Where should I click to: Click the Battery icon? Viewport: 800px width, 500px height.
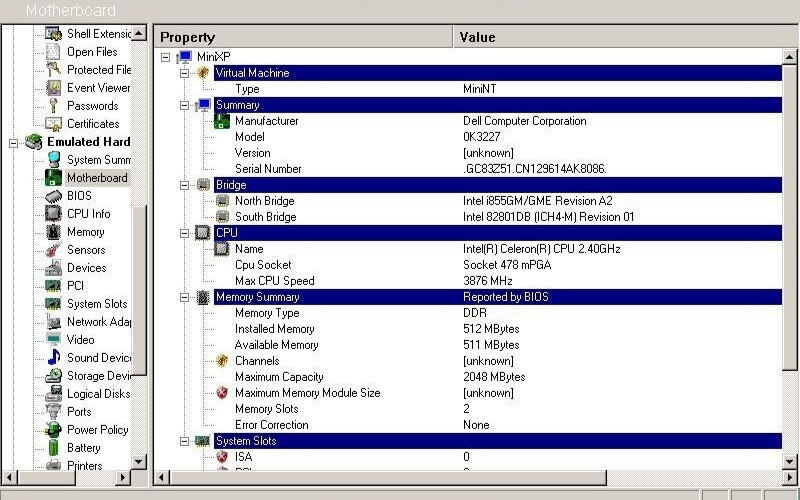pyautogui.click(x=53, y=447)
